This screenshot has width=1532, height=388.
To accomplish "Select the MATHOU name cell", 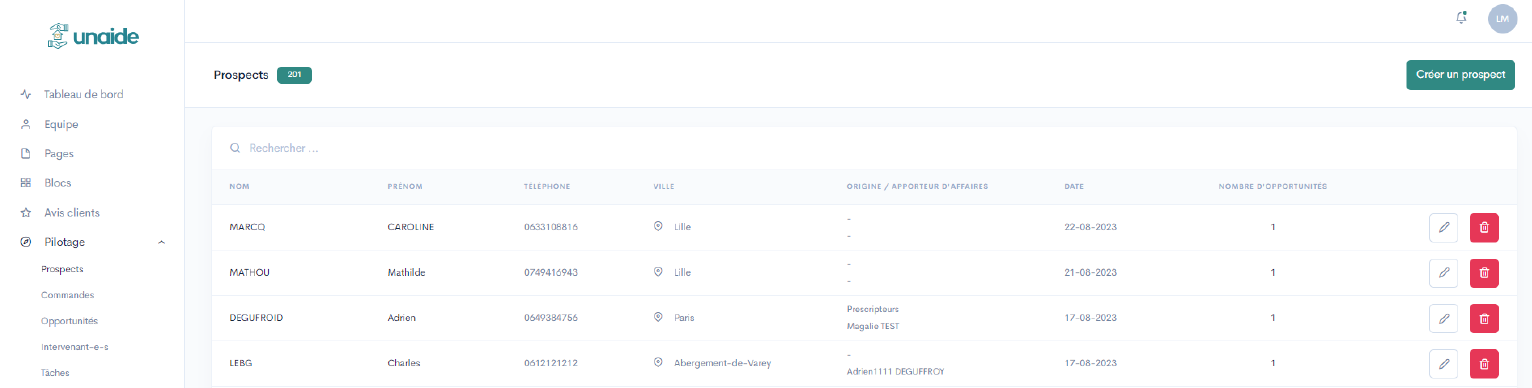I will (249, 272).
